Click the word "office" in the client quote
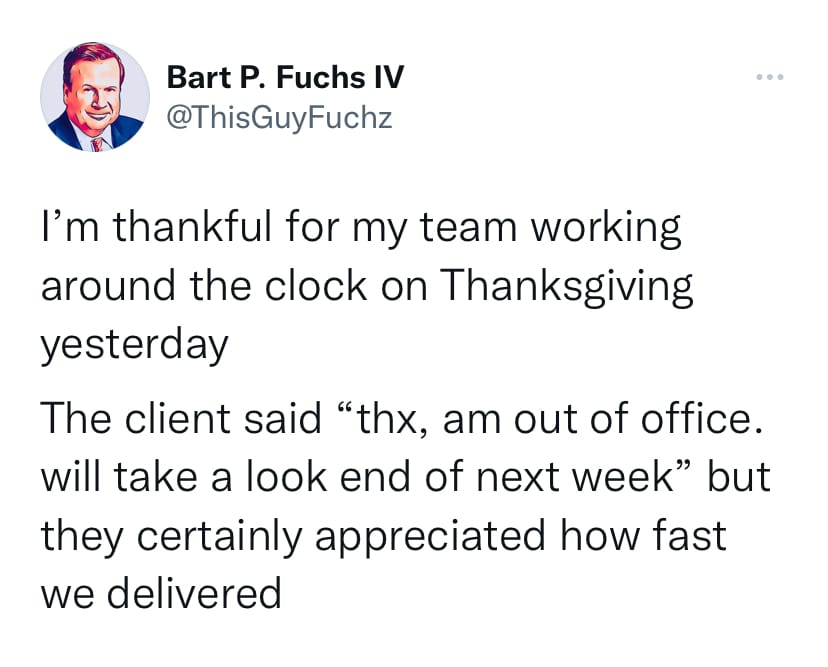828x667 pixels. (x=693, y=419)
